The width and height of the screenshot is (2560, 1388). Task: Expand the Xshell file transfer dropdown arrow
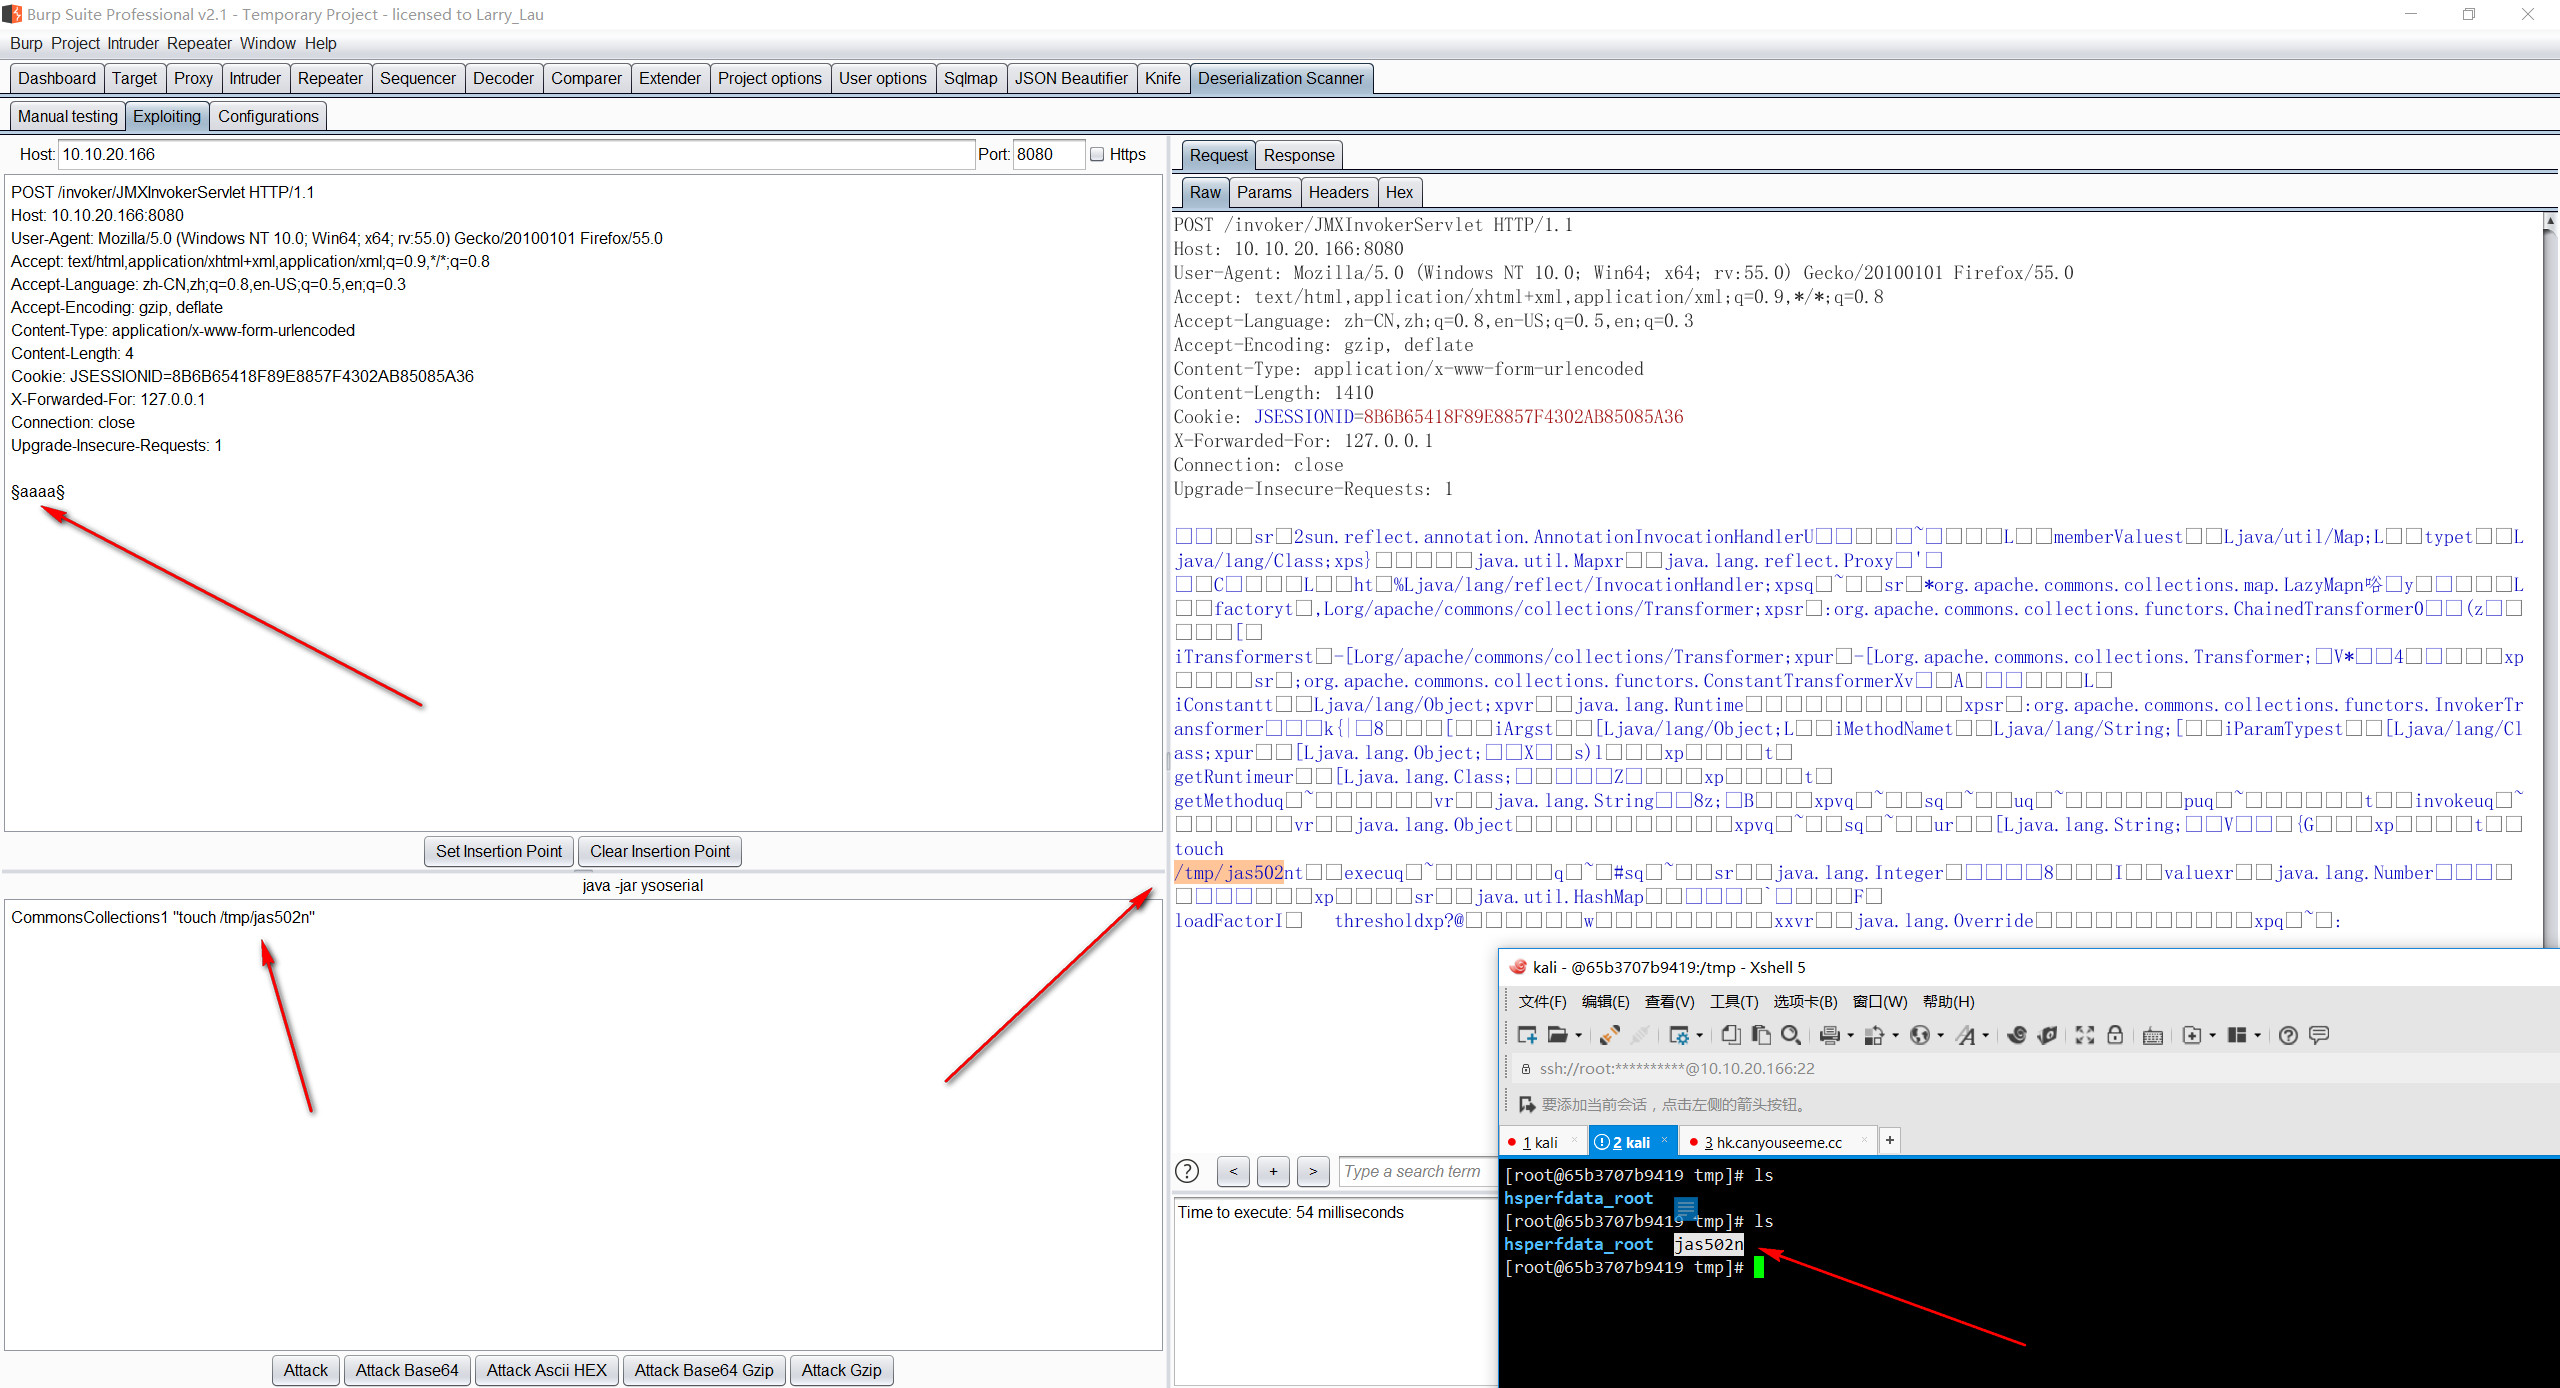tap(1895, 1036)
